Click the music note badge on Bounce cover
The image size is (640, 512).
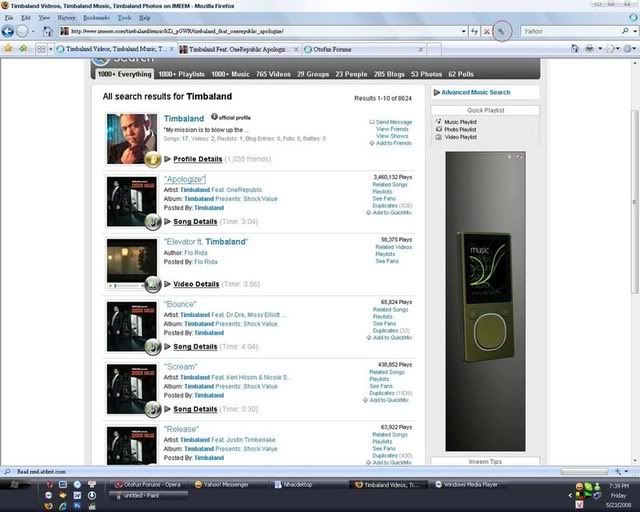click(153, 347)
